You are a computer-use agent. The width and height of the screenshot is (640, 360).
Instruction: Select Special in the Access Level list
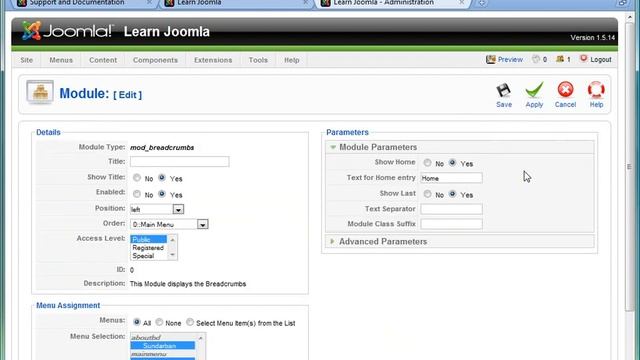[149, 256]
